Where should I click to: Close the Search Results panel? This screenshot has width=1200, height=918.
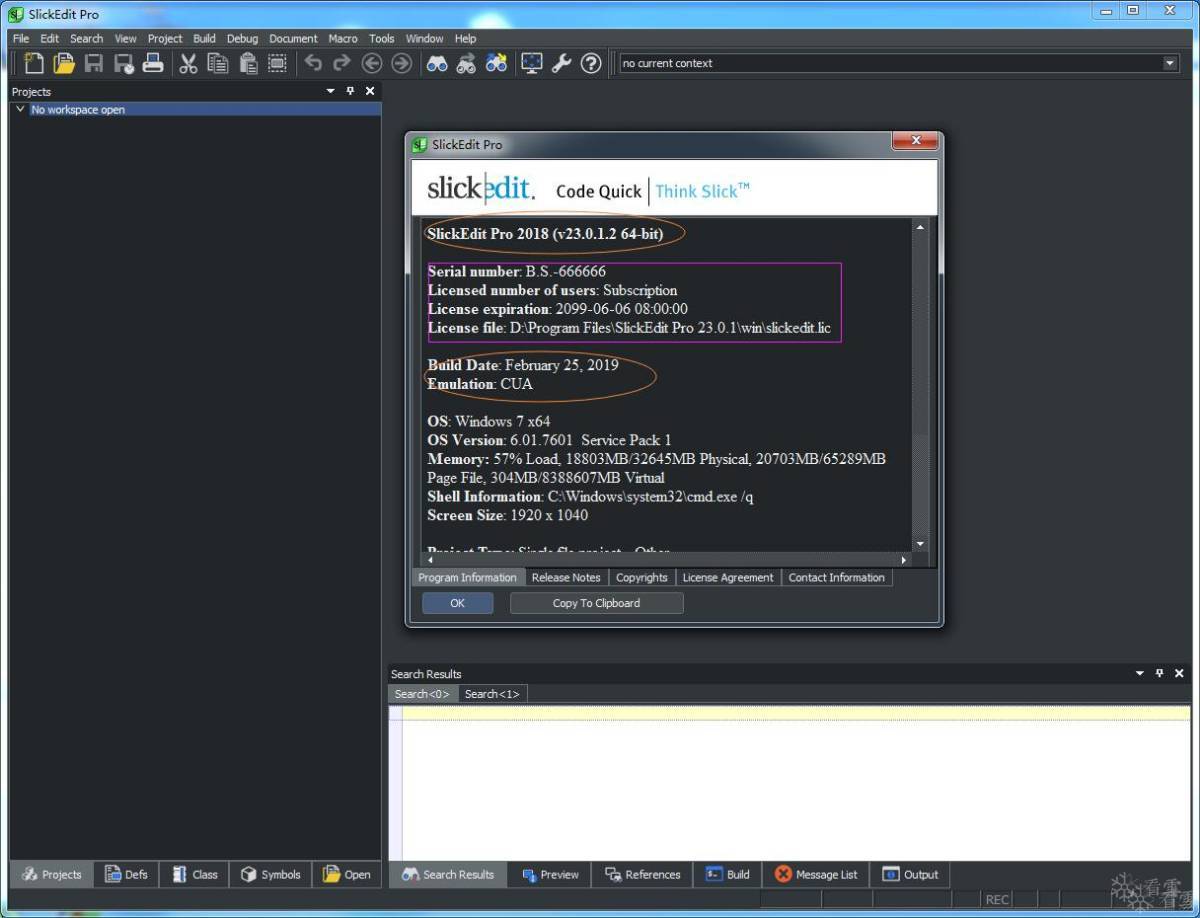pyautogui.click(x=1179, y=673)
